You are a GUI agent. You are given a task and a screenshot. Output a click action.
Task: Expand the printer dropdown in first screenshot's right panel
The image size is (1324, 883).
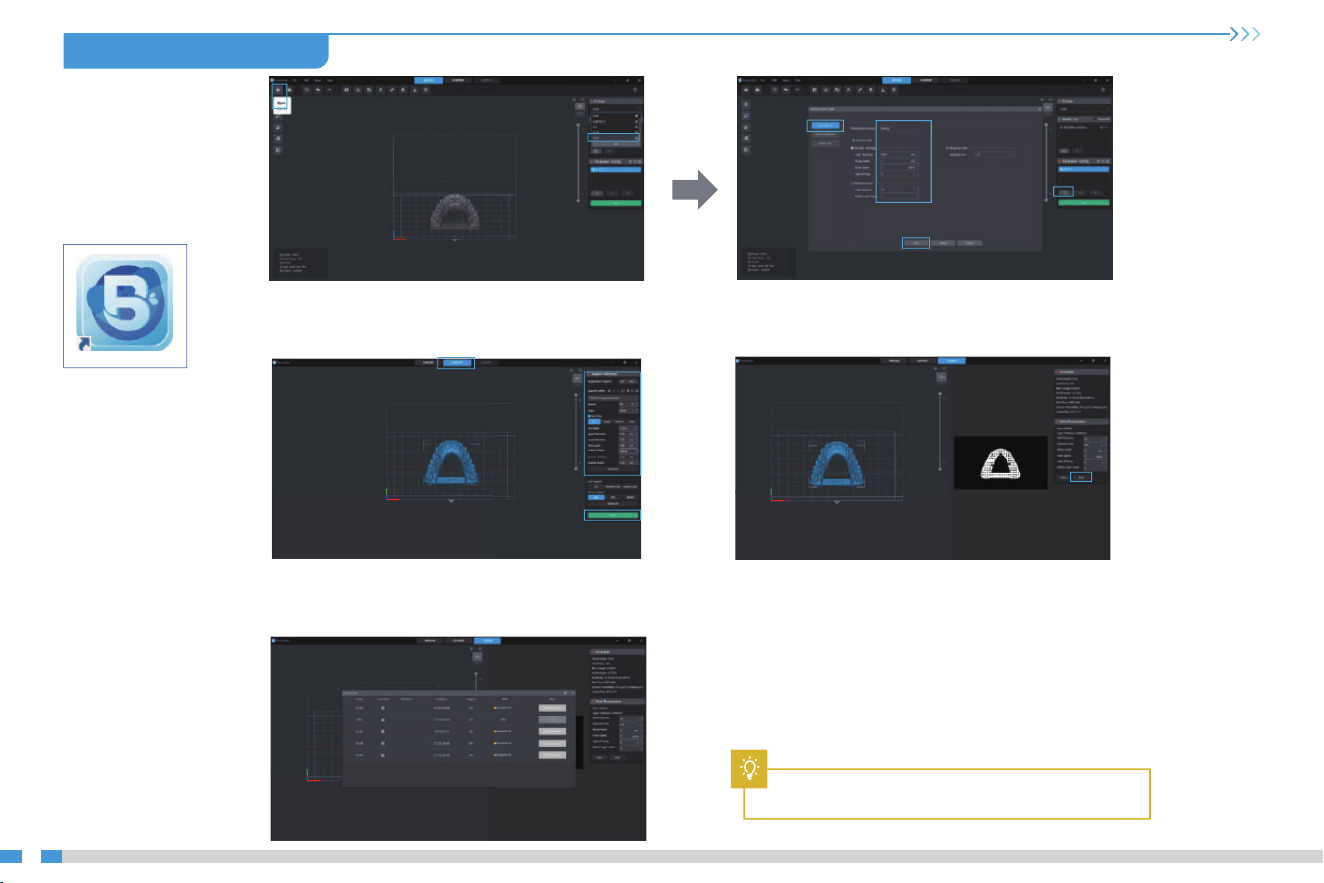click(x=616, y=108)
